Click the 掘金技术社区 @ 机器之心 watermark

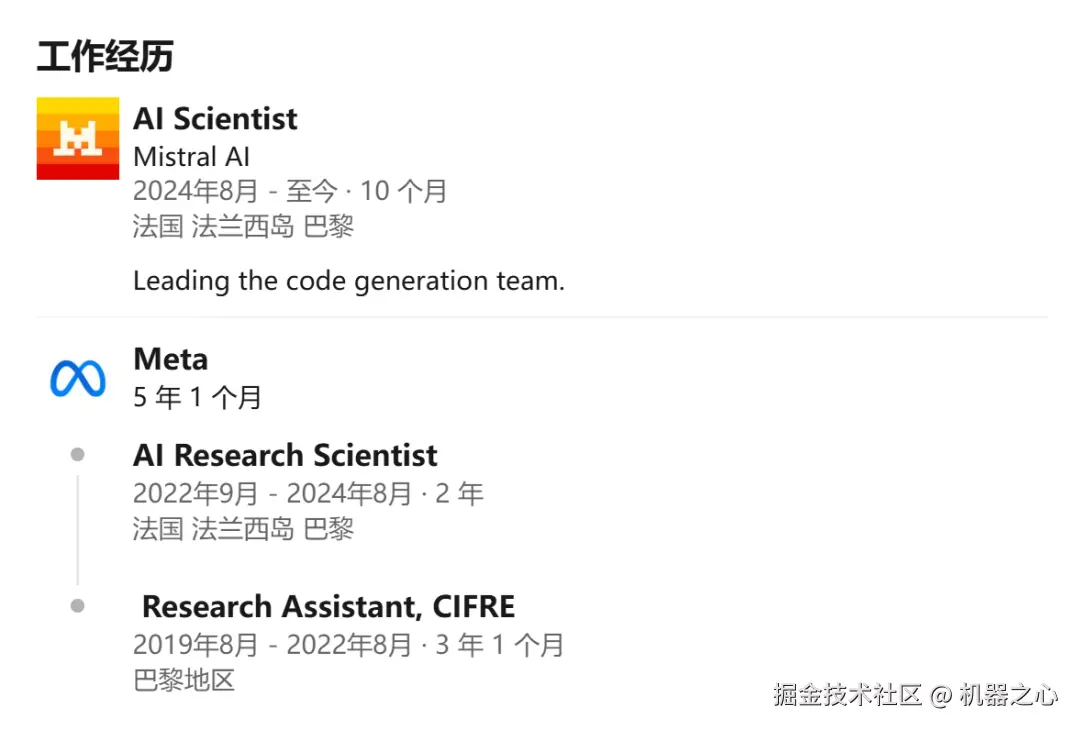tap(914, 695)
